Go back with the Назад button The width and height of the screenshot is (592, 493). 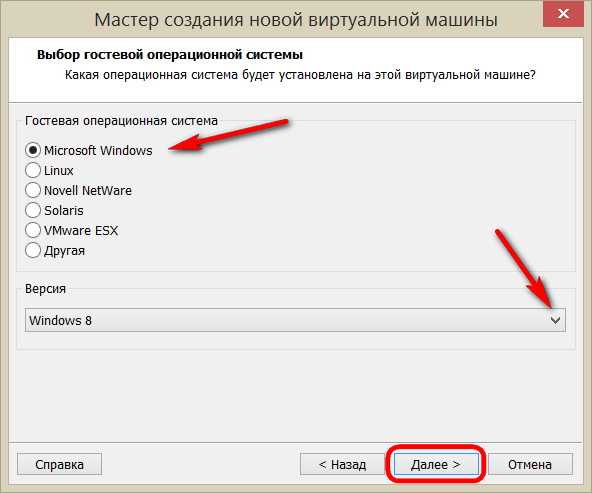(342, 464)
